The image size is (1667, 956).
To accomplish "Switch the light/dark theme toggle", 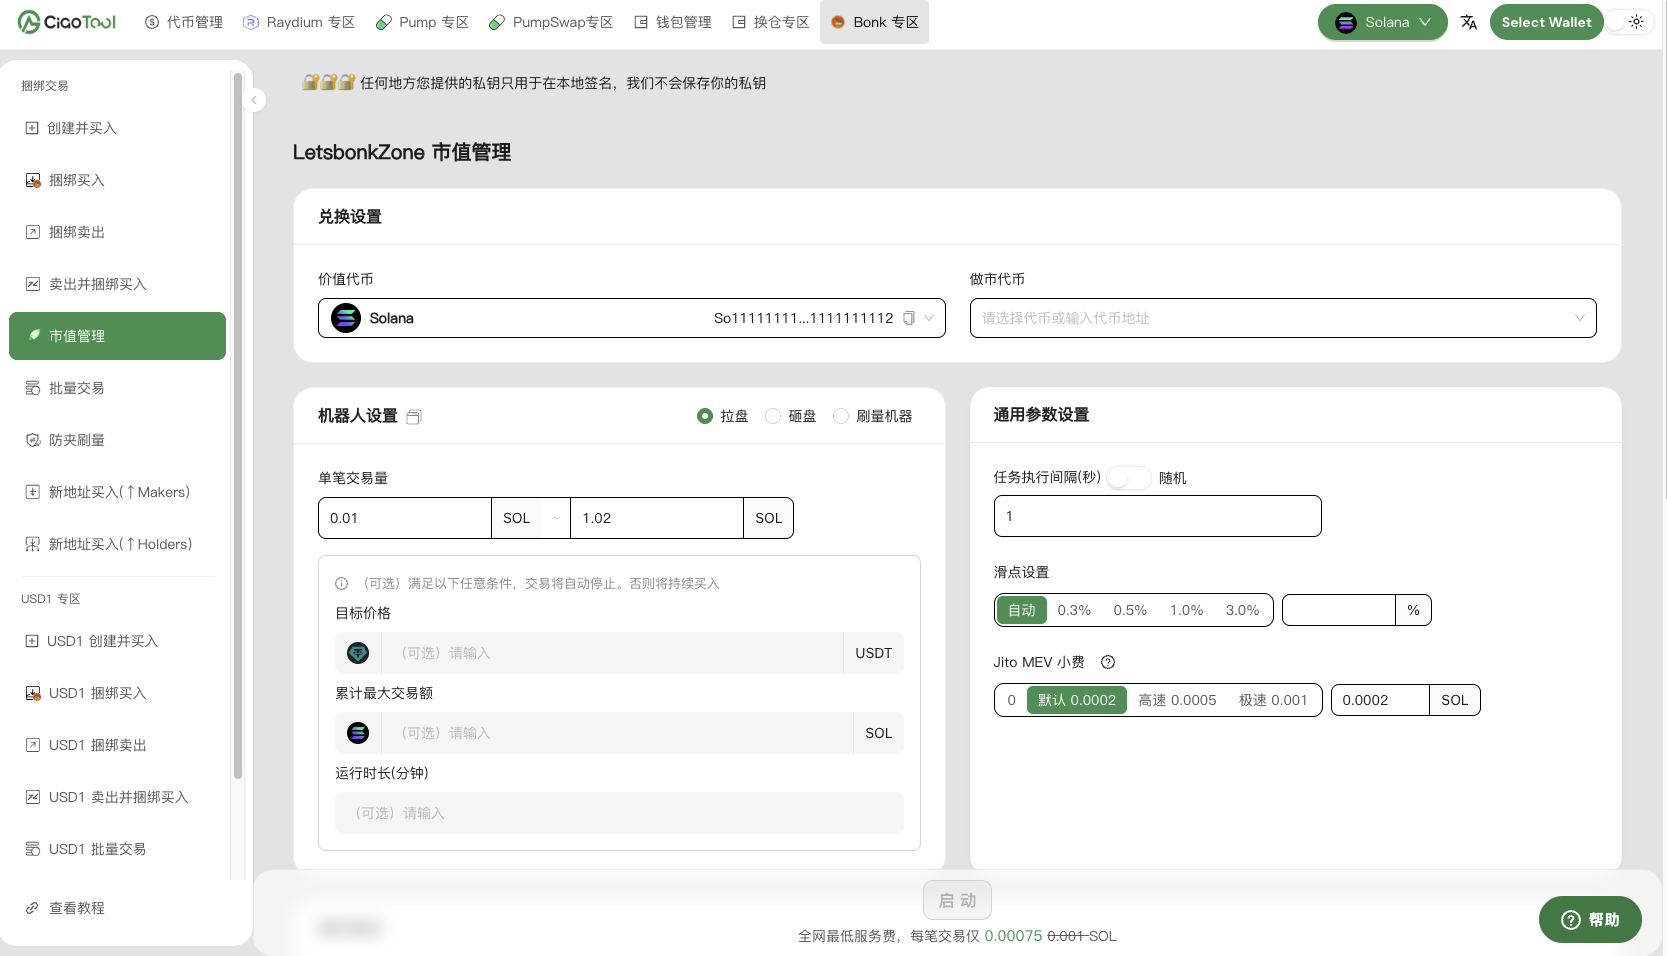I will 1628,22.
